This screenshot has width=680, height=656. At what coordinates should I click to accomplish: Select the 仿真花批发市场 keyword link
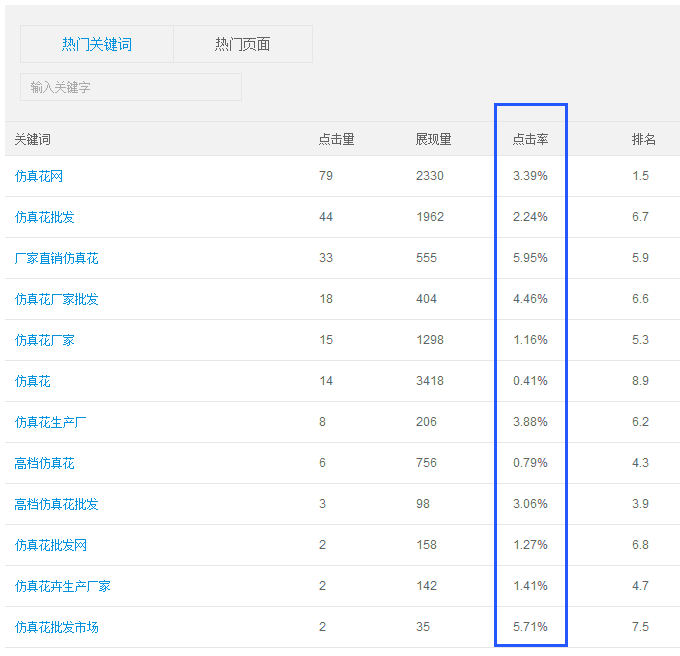tap(57, 627)
